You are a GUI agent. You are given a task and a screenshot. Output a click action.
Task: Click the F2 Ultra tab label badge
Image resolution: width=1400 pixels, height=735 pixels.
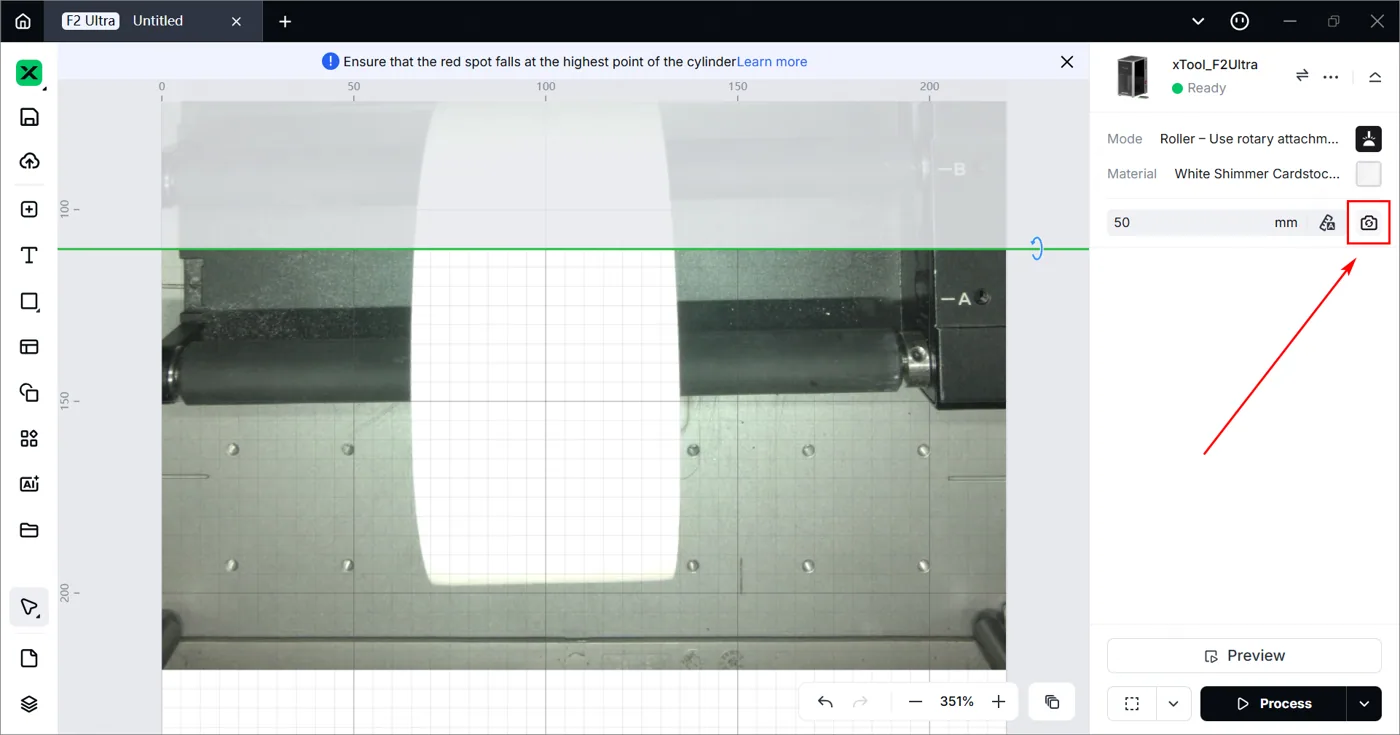91,21
